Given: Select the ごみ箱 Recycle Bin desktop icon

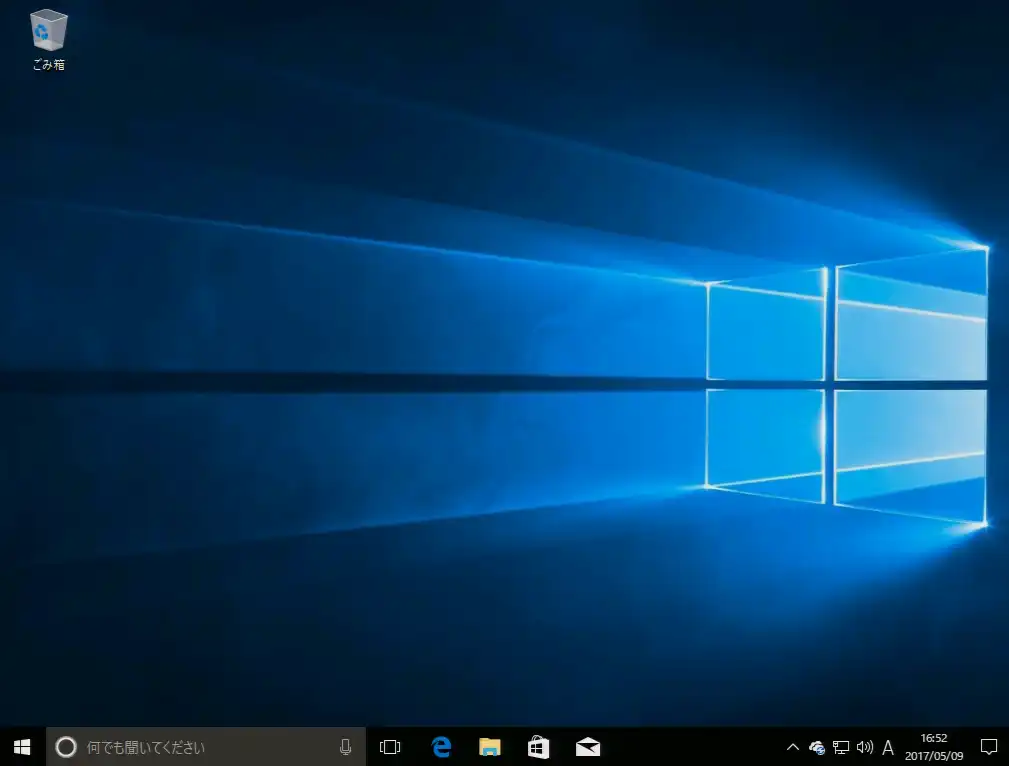Looking at the screenshot, I should coord(48,39).
